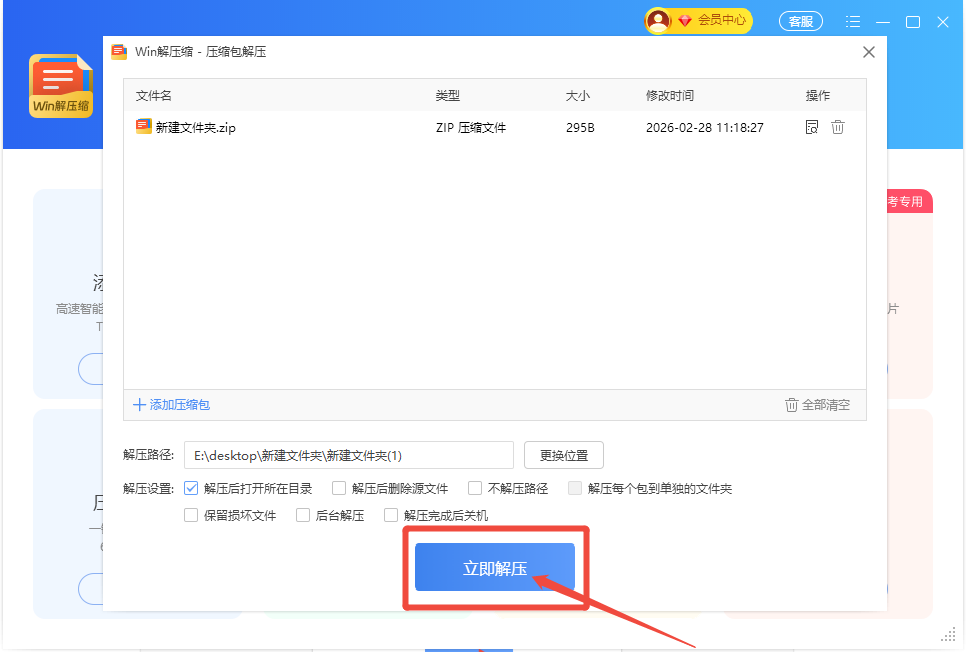Click the 立即解压 button
Image resolution: width=966 pixels, height=652 pixels.
tap(494, 567)
